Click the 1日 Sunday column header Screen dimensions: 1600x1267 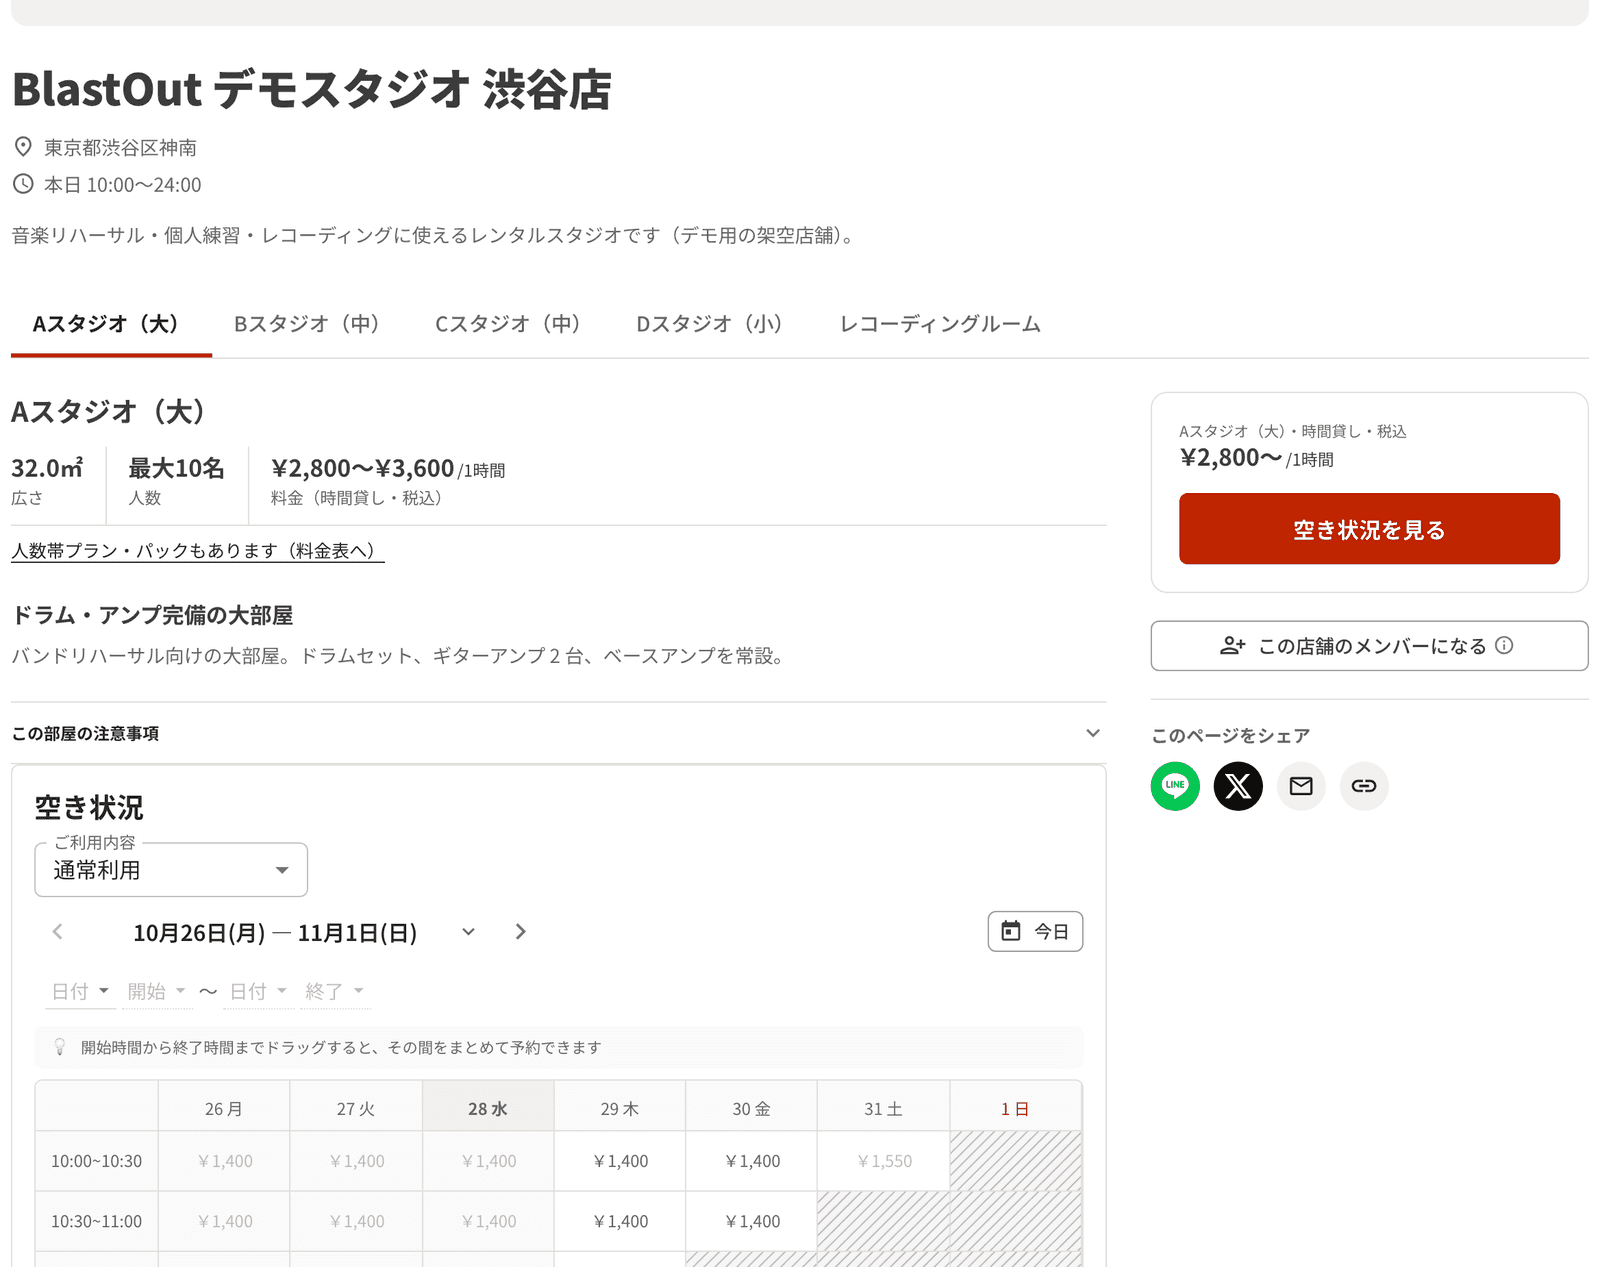pos(1015,1108)
